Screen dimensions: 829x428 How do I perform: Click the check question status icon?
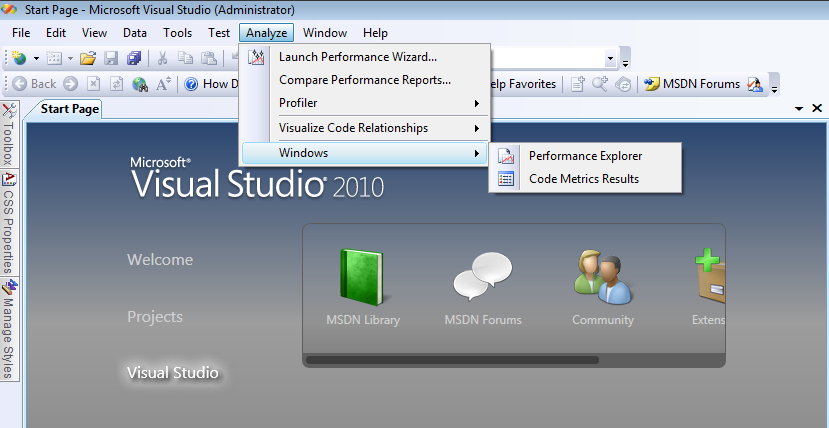click(755, 83)
